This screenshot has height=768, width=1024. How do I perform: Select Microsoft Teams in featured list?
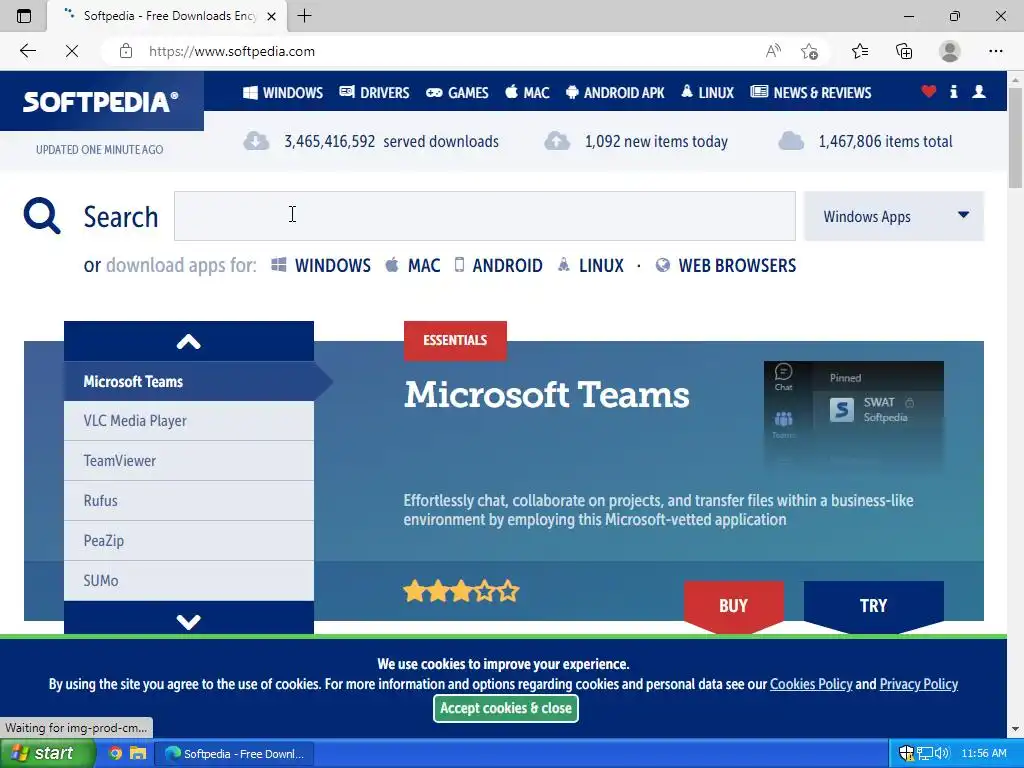(x=189, y=381)
